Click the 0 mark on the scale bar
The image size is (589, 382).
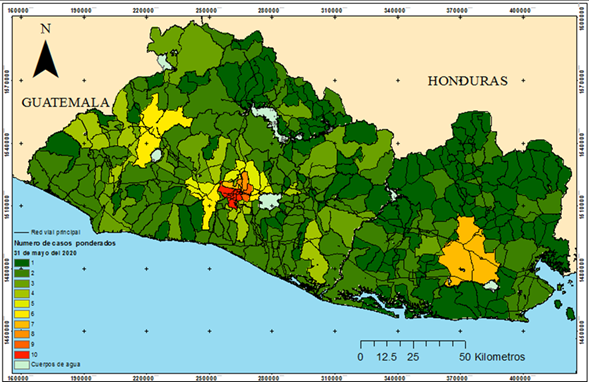(360, 357)
